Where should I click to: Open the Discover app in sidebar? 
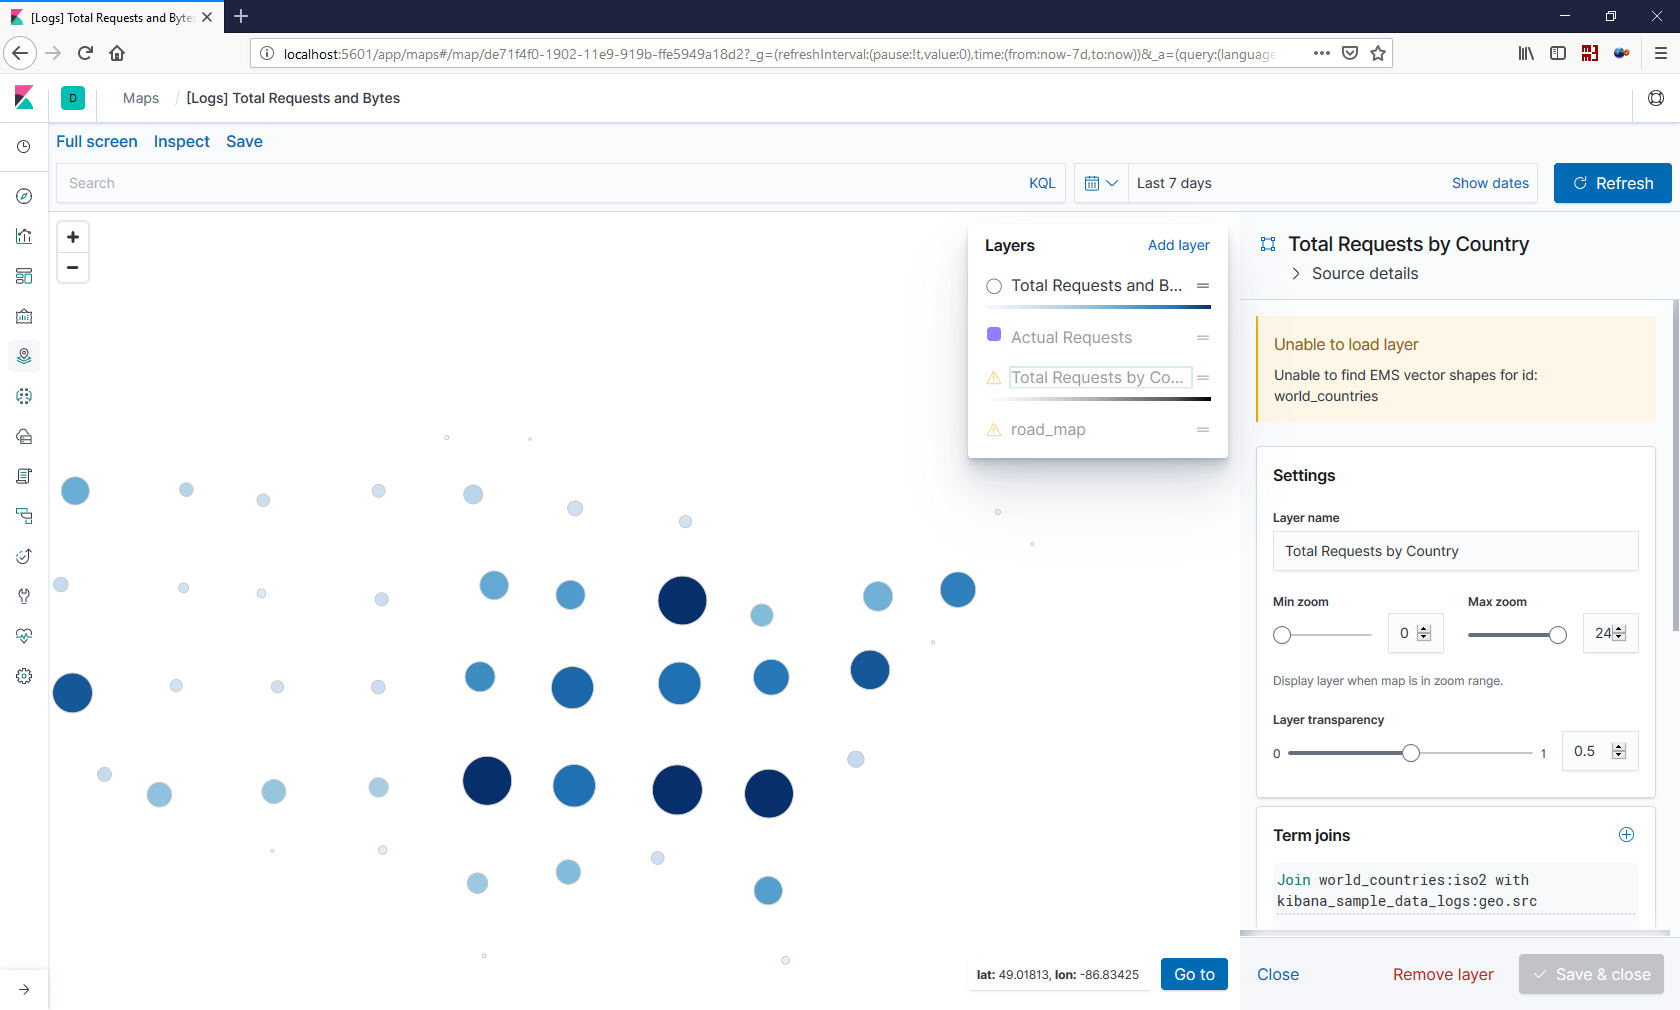(23, 196)
